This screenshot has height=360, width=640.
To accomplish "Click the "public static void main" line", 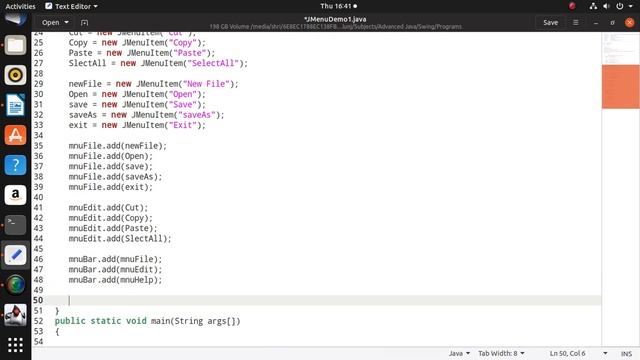I will pos(147,321).
